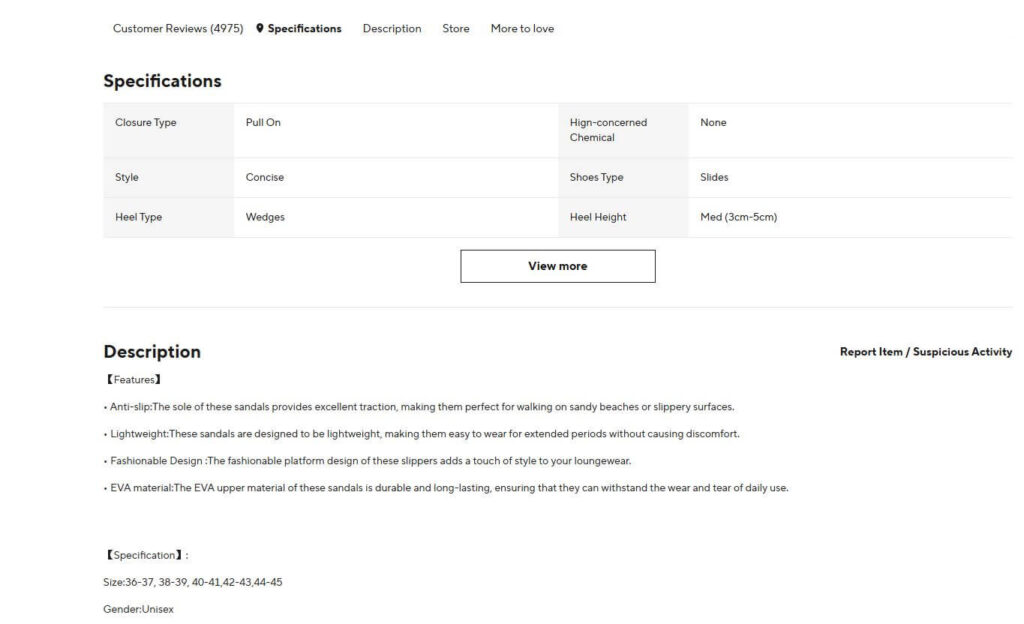The height and width of the screenshot is (624, 1024).
Task: Select the Specifications tab
Action: pos(304,29)
